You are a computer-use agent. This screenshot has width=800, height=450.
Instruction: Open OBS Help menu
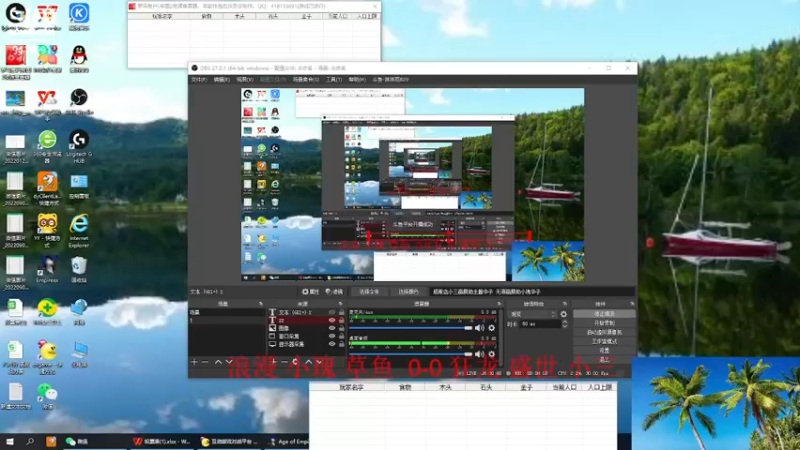pos(357,80)
